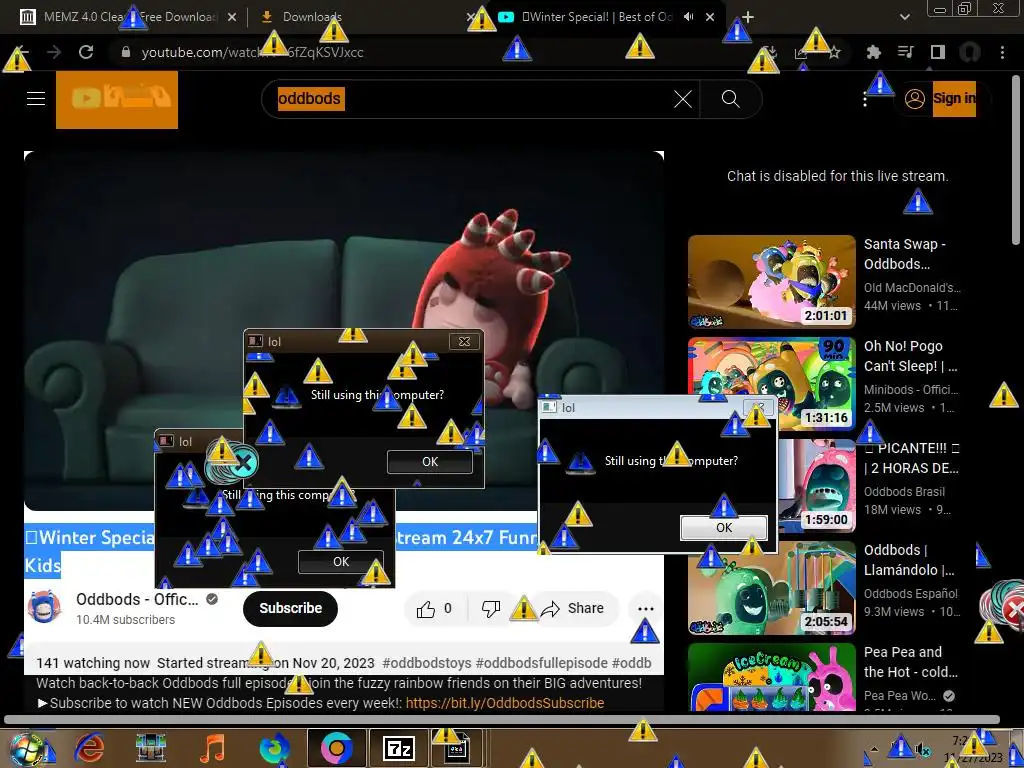Open the Chrome three-dot menu

[1002, 52]
